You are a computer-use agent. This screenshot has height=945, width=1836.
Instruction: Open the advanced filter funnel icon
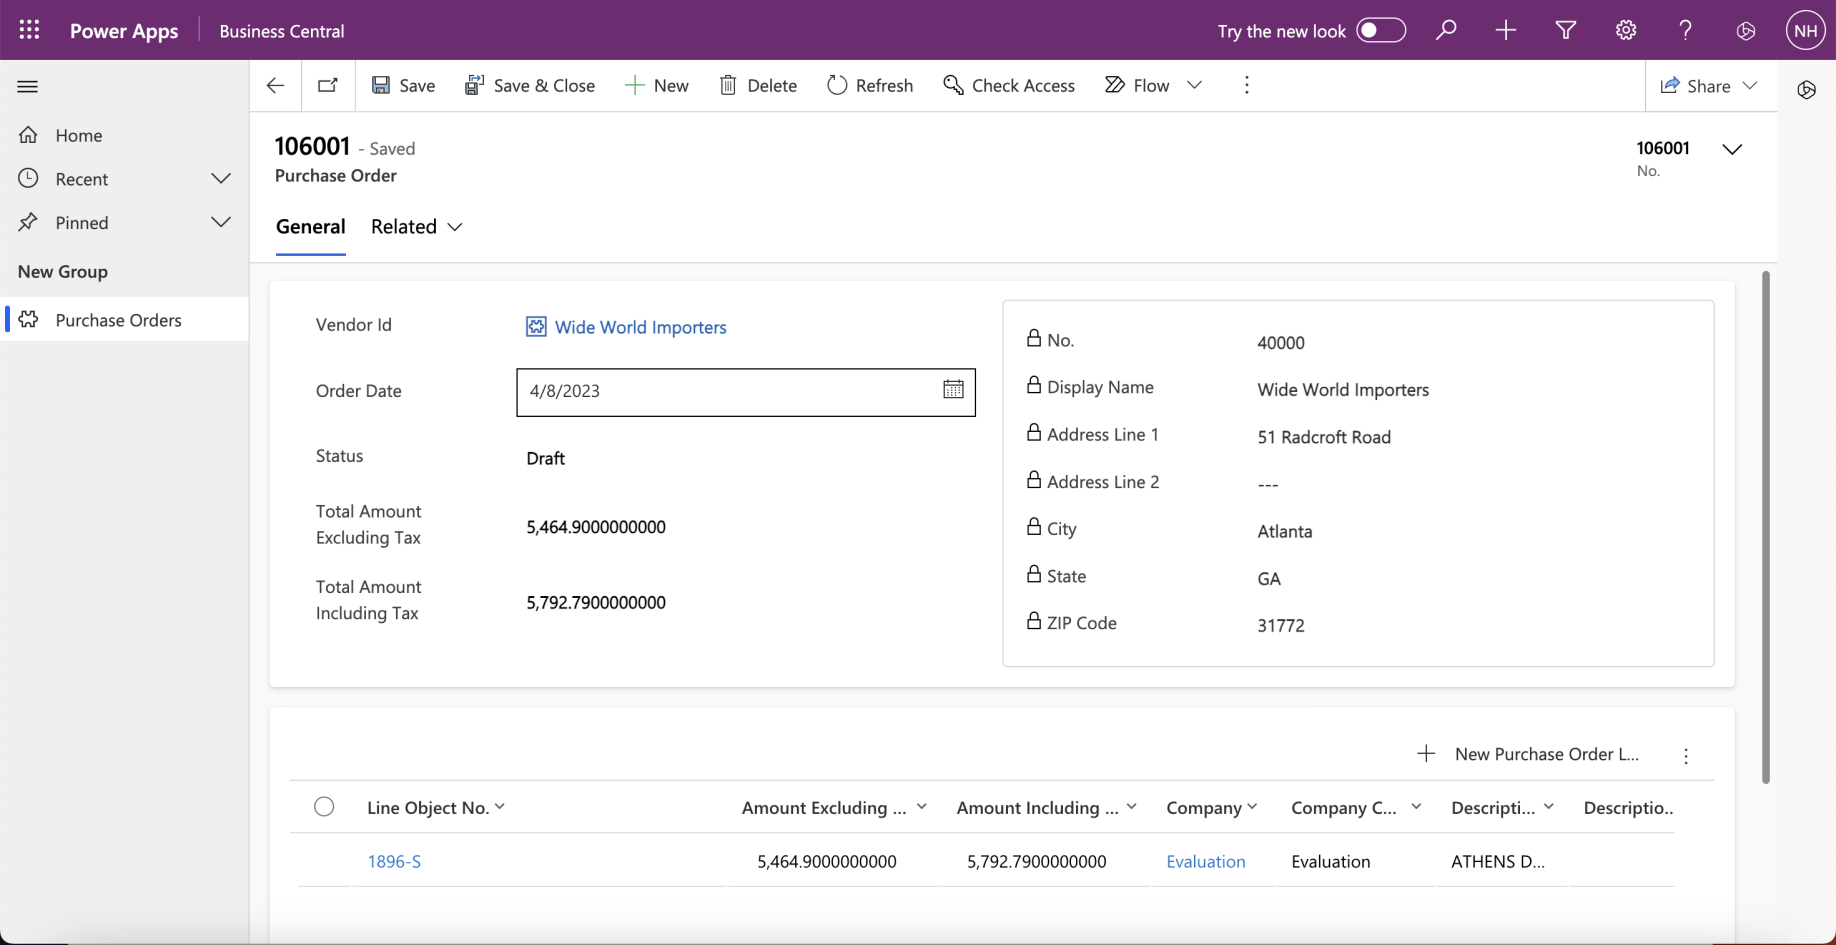point(1566,30)
